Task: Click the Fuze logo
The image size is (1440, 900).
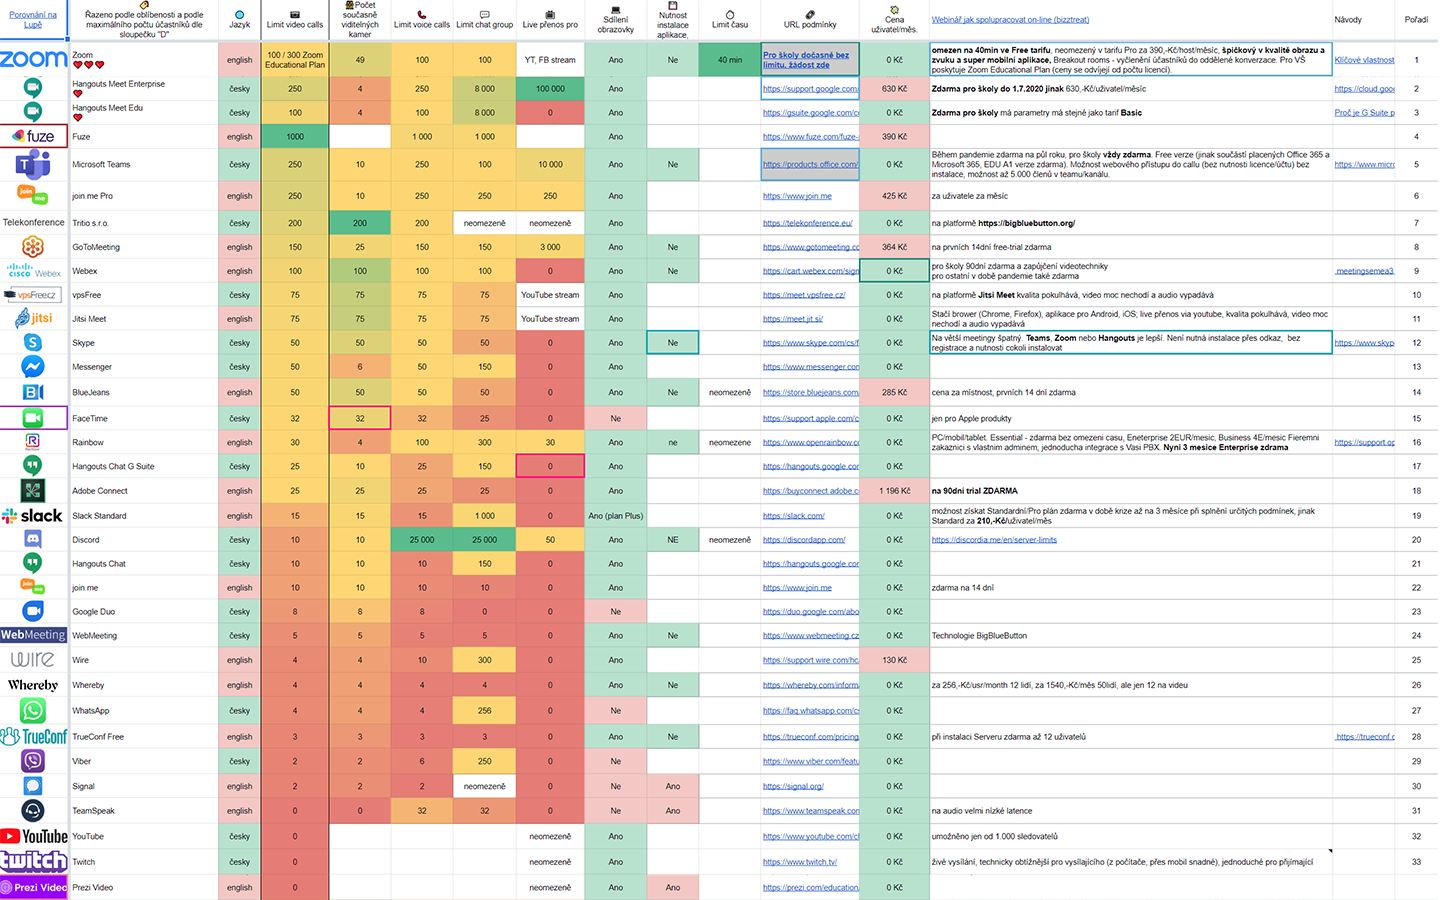Action: pyautogui.click(x=33, y=136)
